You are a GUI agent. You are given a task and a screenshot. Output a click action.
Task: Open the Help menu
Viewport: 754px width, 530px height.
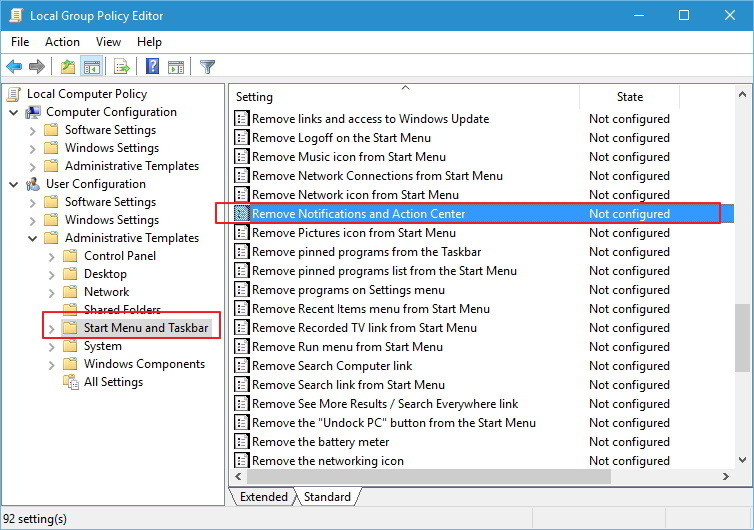tap(149, 42)
